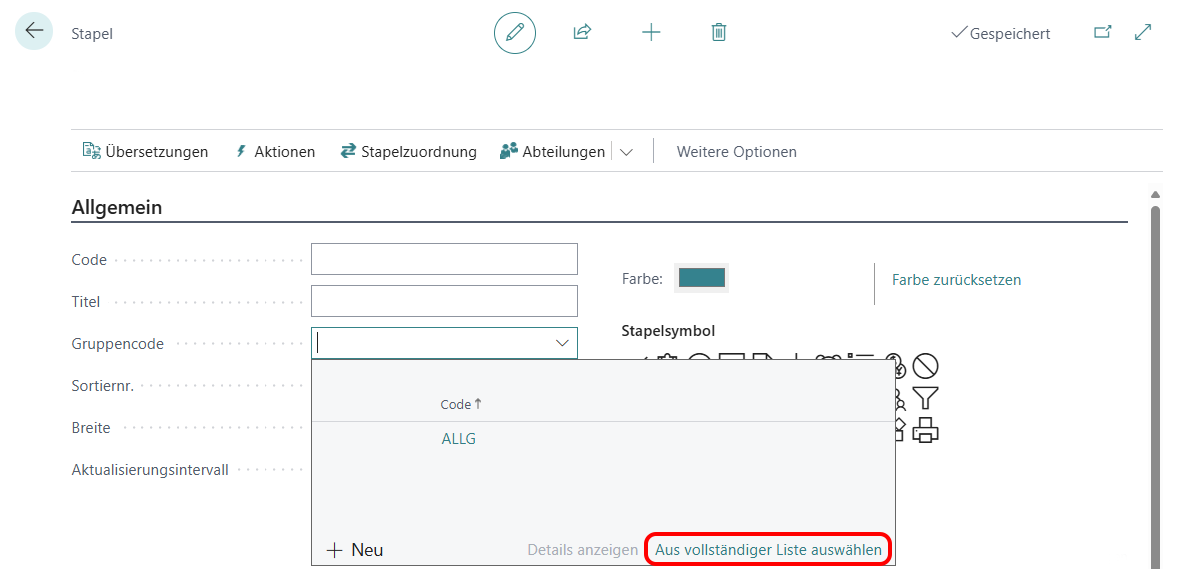Open the page in a new window
This screenshot has height=569, width=1181.
point(1103,32)
